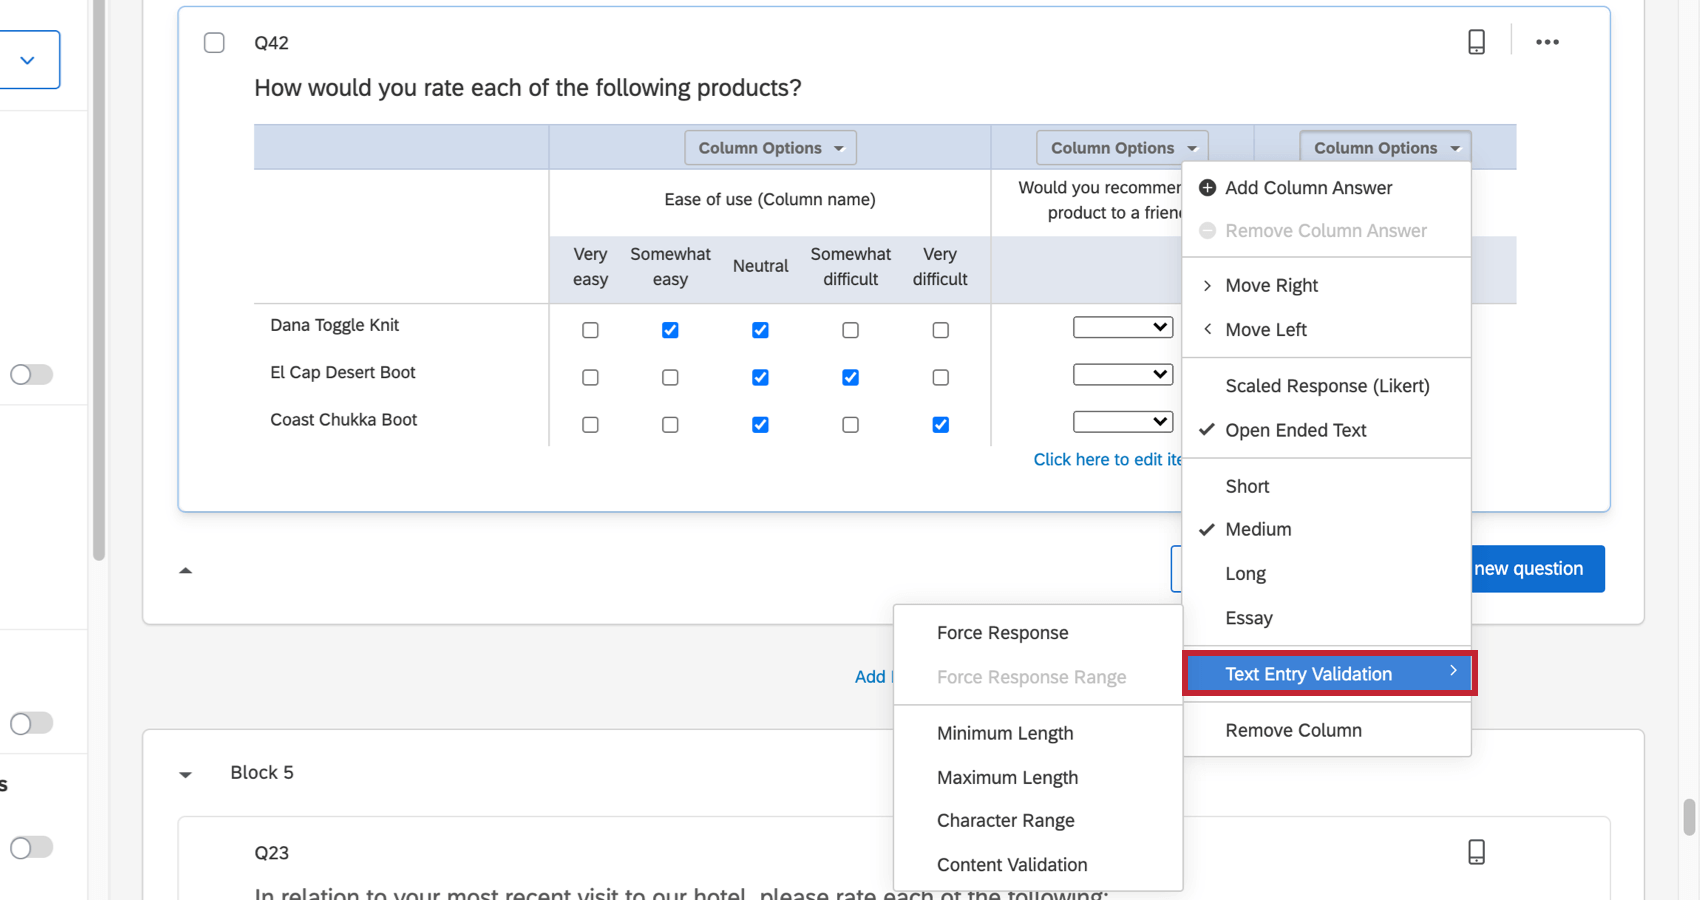
Task: Click the plus icon beside Add Column Answer
Action: tap(1207, 187)
